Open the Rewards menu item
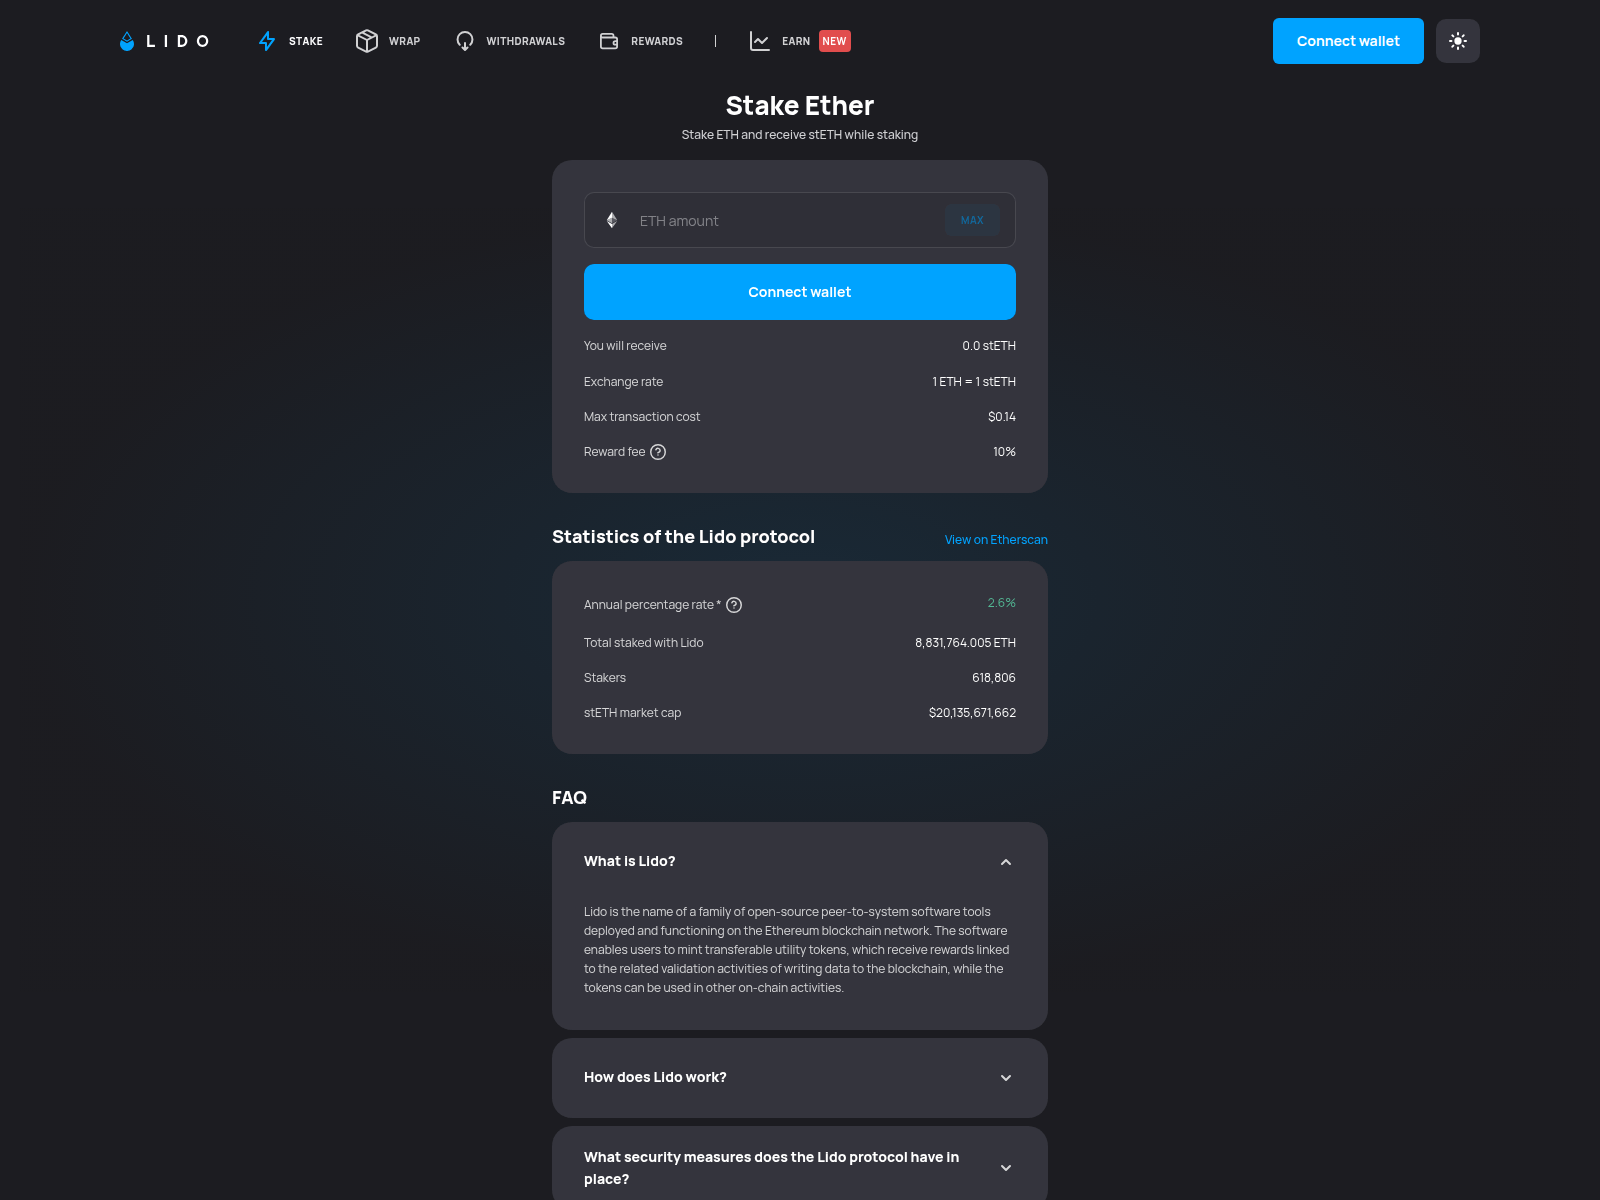Image resolution: width=1600 pixels, height=1200 pixels. 641,41
